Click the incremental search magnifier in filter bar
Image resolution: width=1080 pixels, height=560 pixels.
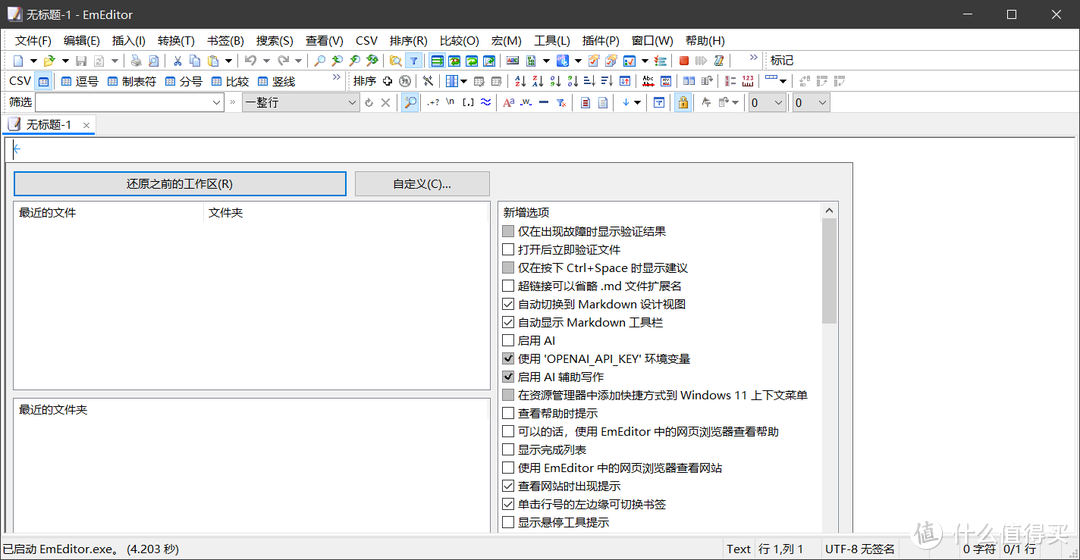[x=410, y=103]
